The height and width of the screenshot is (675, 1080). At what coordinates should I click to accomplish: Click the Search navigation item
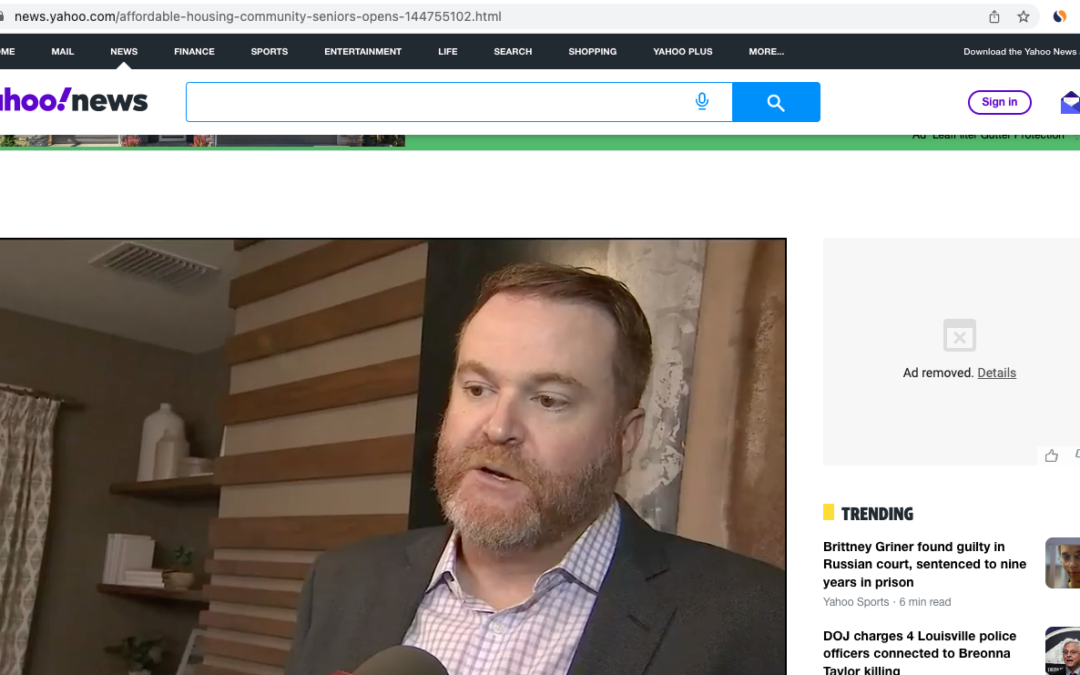513,52
